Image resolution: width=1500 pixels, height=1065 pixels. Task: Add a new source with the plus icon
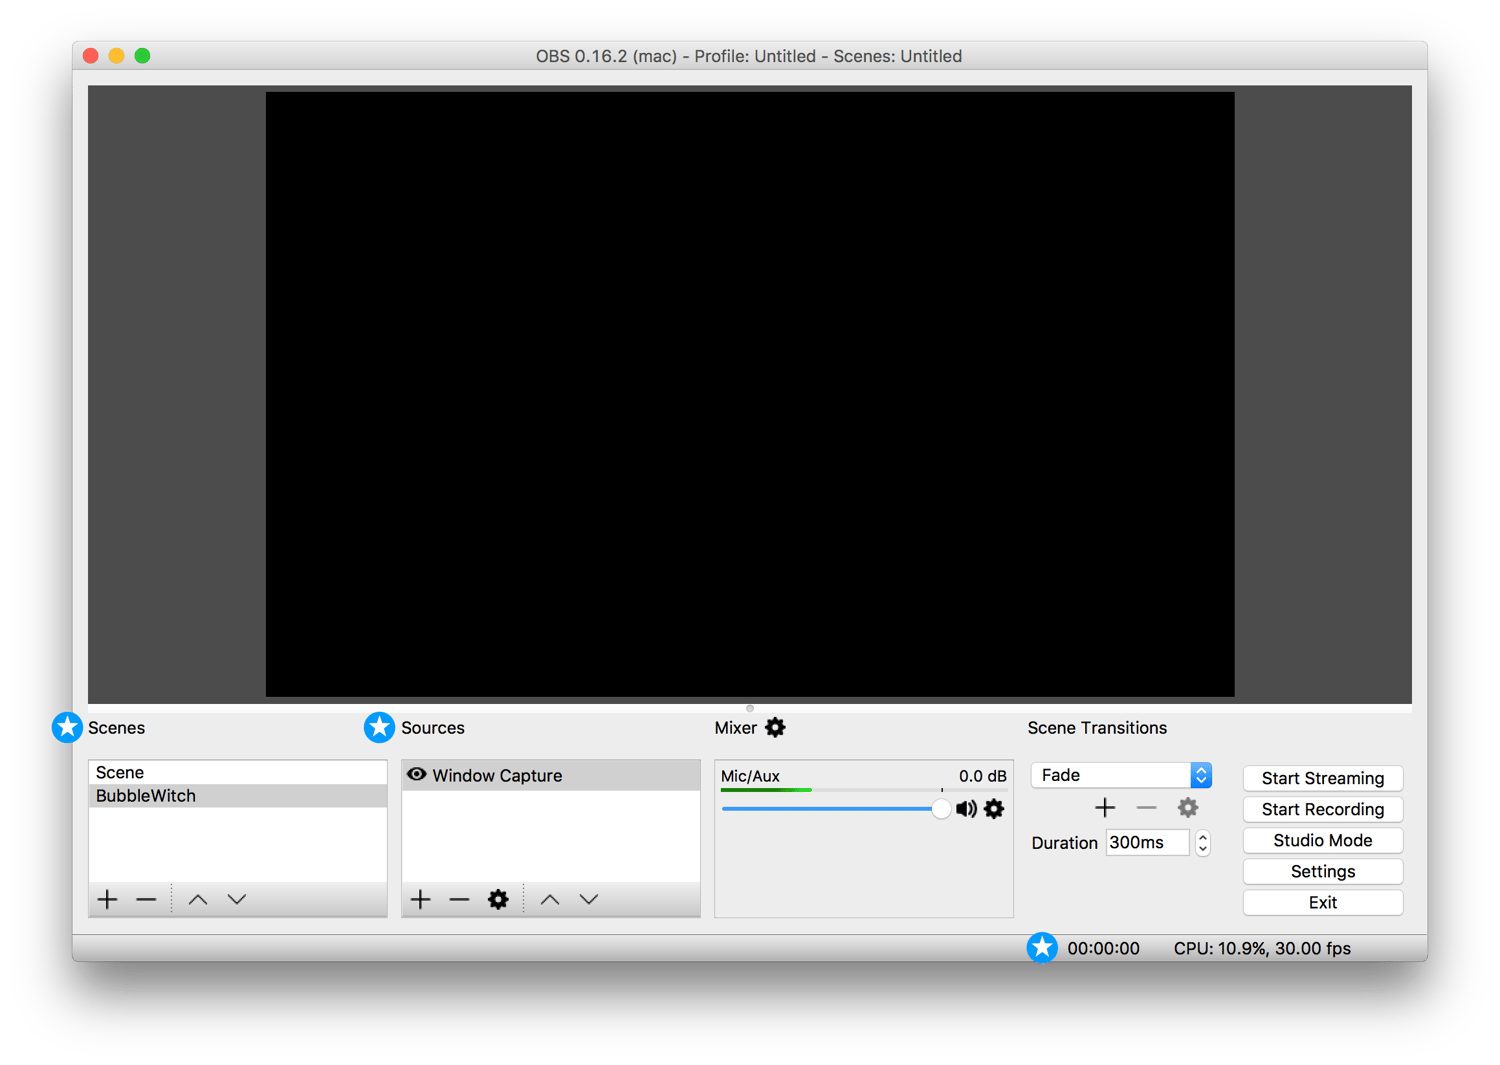421,899
